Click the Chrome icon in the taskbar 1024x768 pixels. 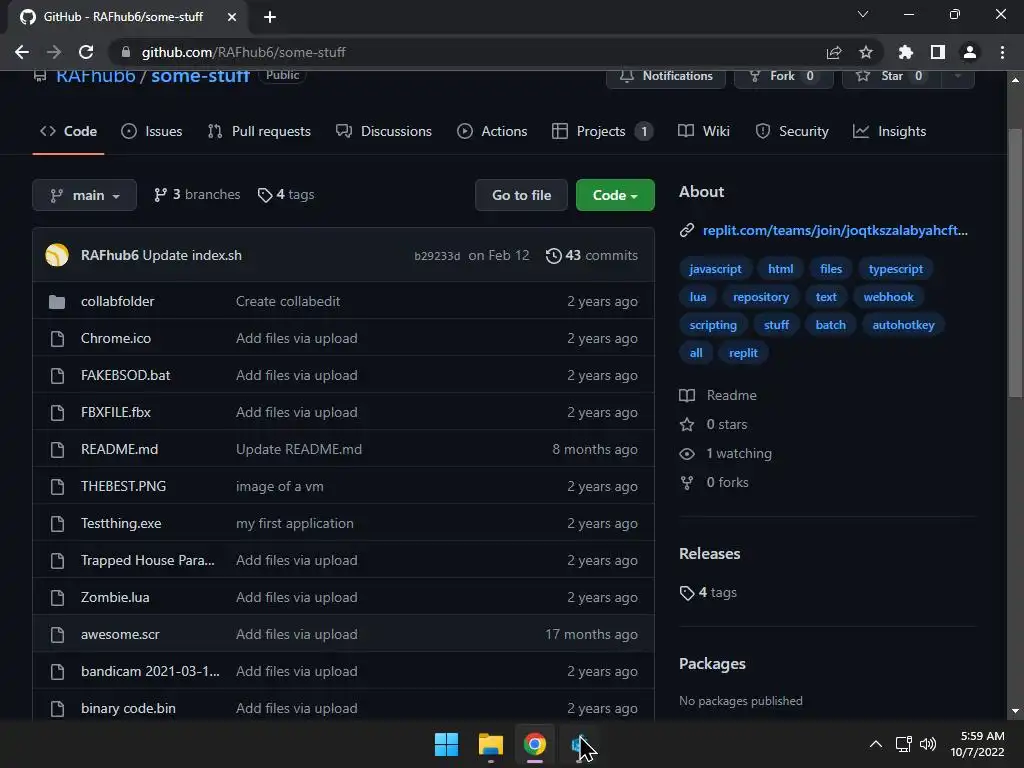pos(534,744)
